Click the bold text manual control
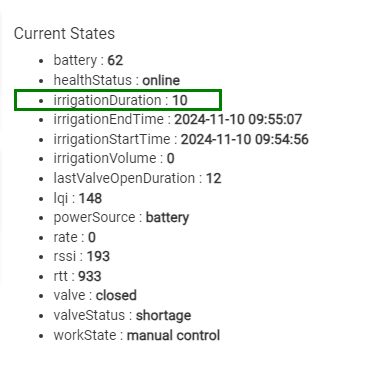Viewport: 367px width, 381px height. click(x=173, y=335)
